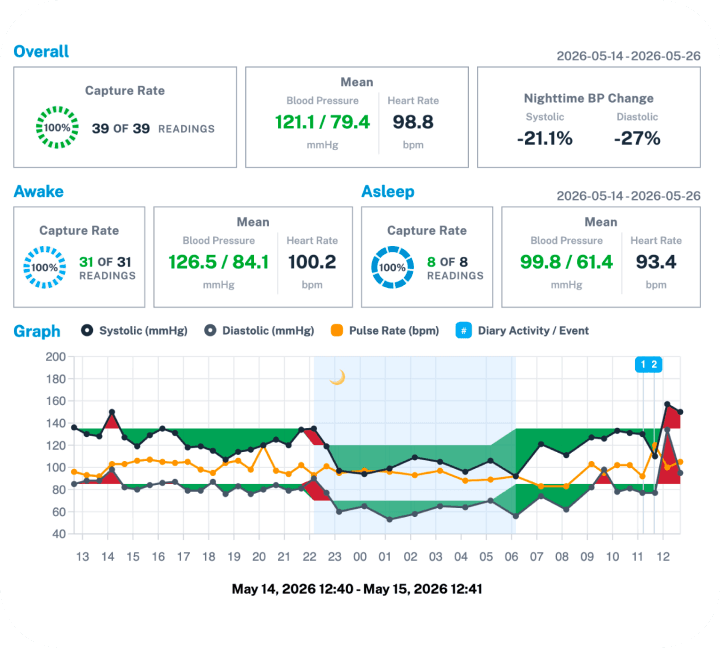This screenshot has width=720, height=648.
Task: Click the nighttime diastolic change -27%
Action: [x=637, y=138]
